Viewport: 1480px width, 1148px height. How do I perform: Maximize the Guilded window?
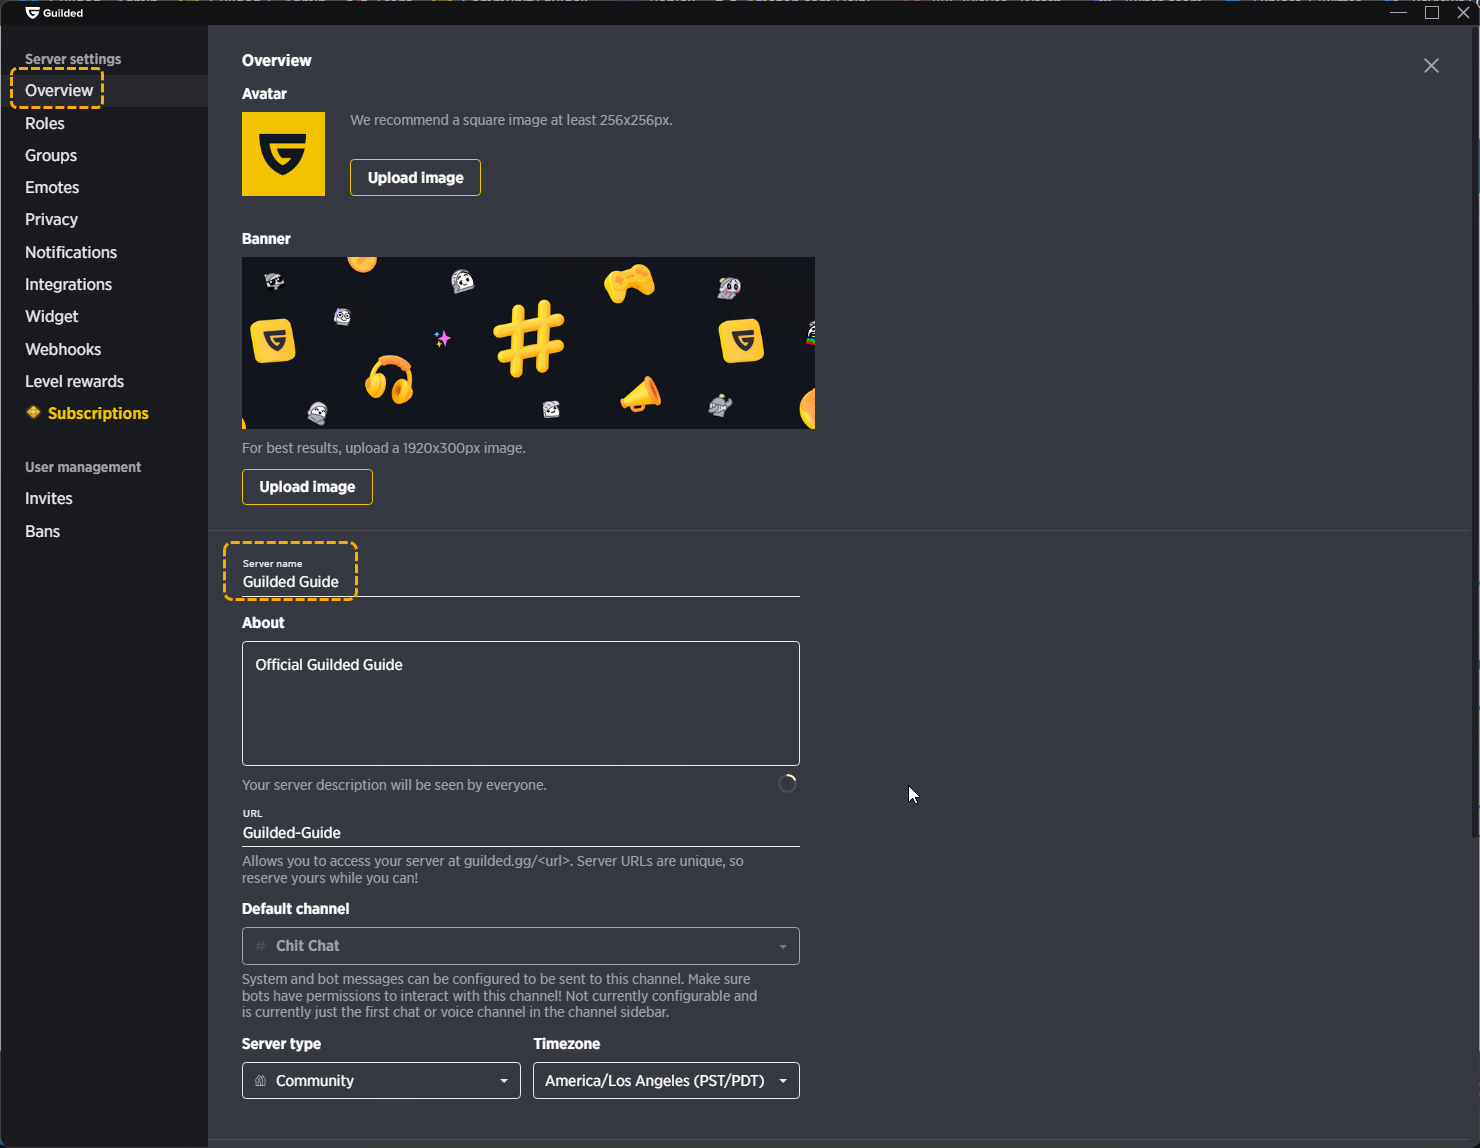tap(1432, 12)
